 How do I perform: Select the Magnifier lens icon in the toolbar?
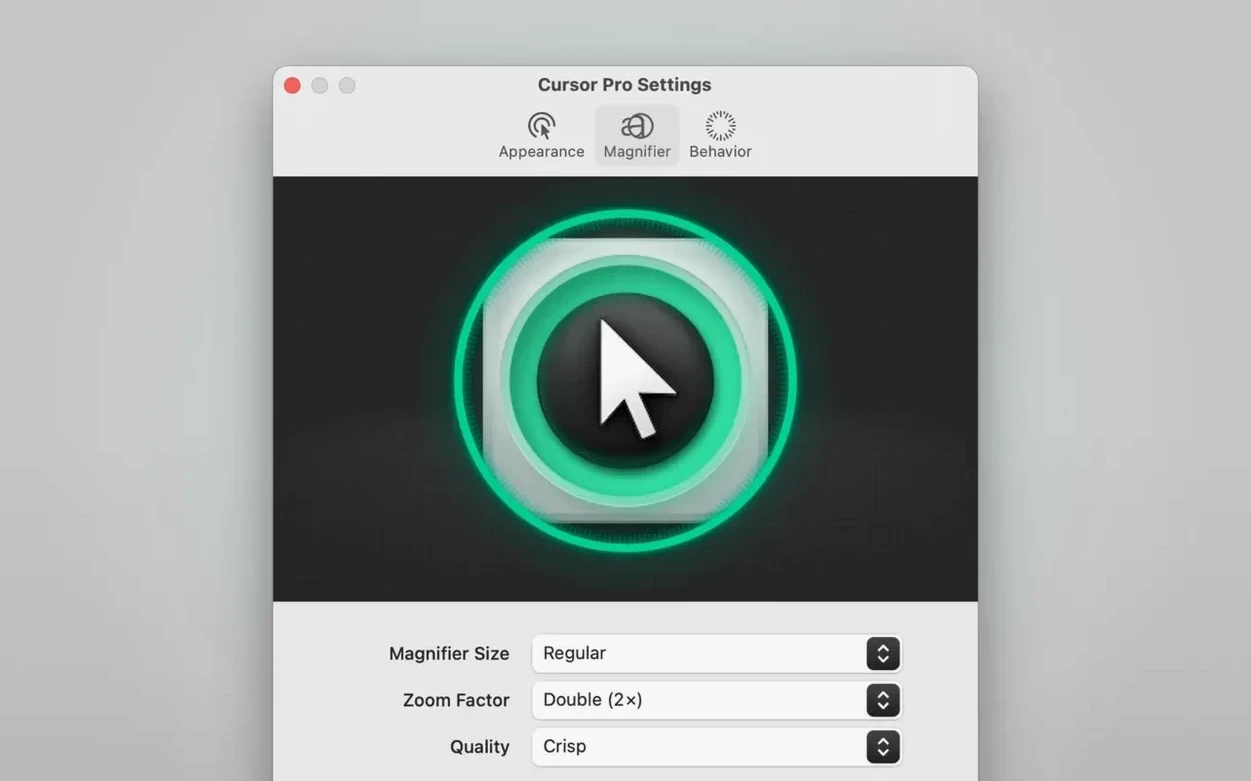tap(637, 126)
